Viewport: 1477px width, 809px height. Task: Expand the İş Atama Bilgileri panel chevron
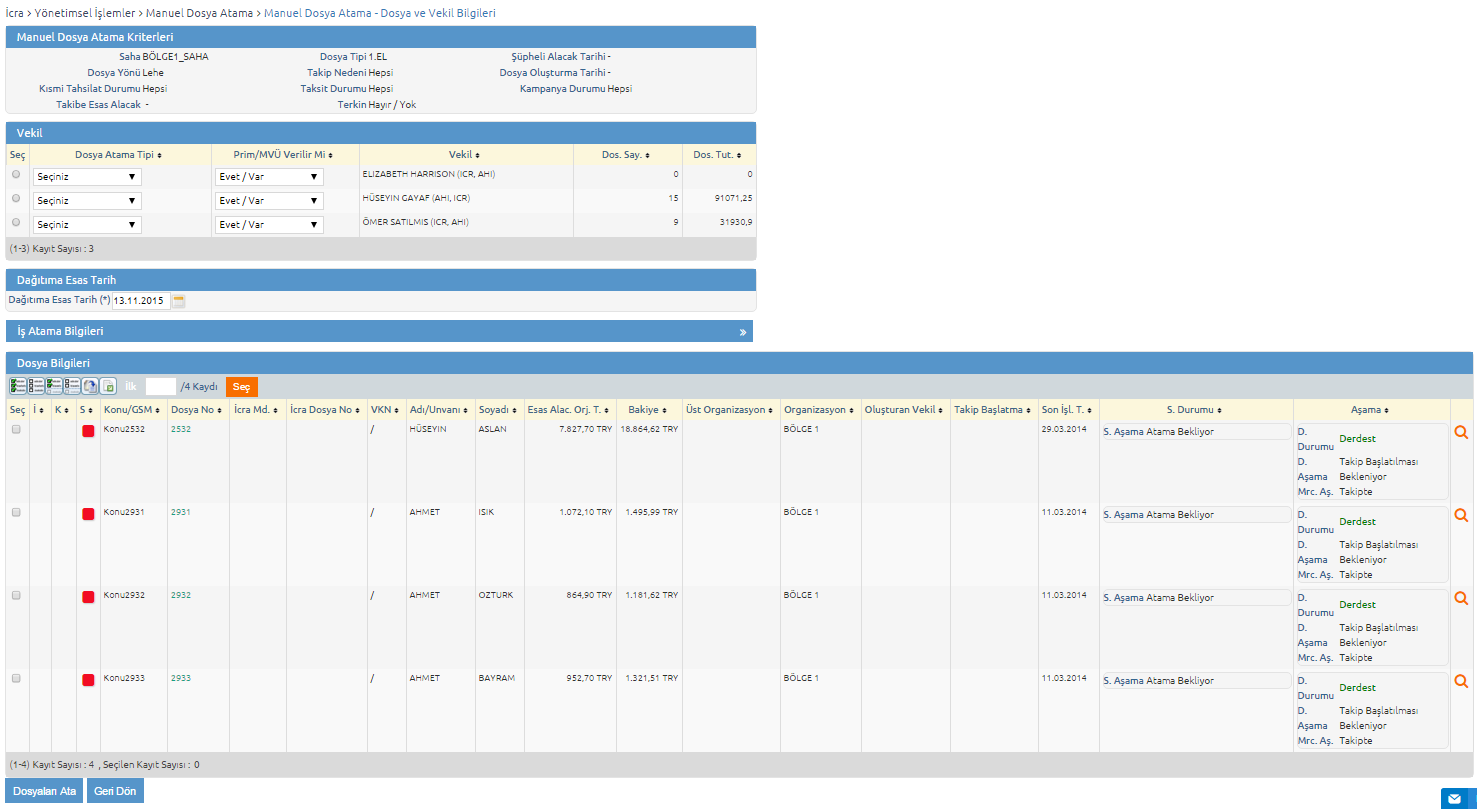[743, 332]
